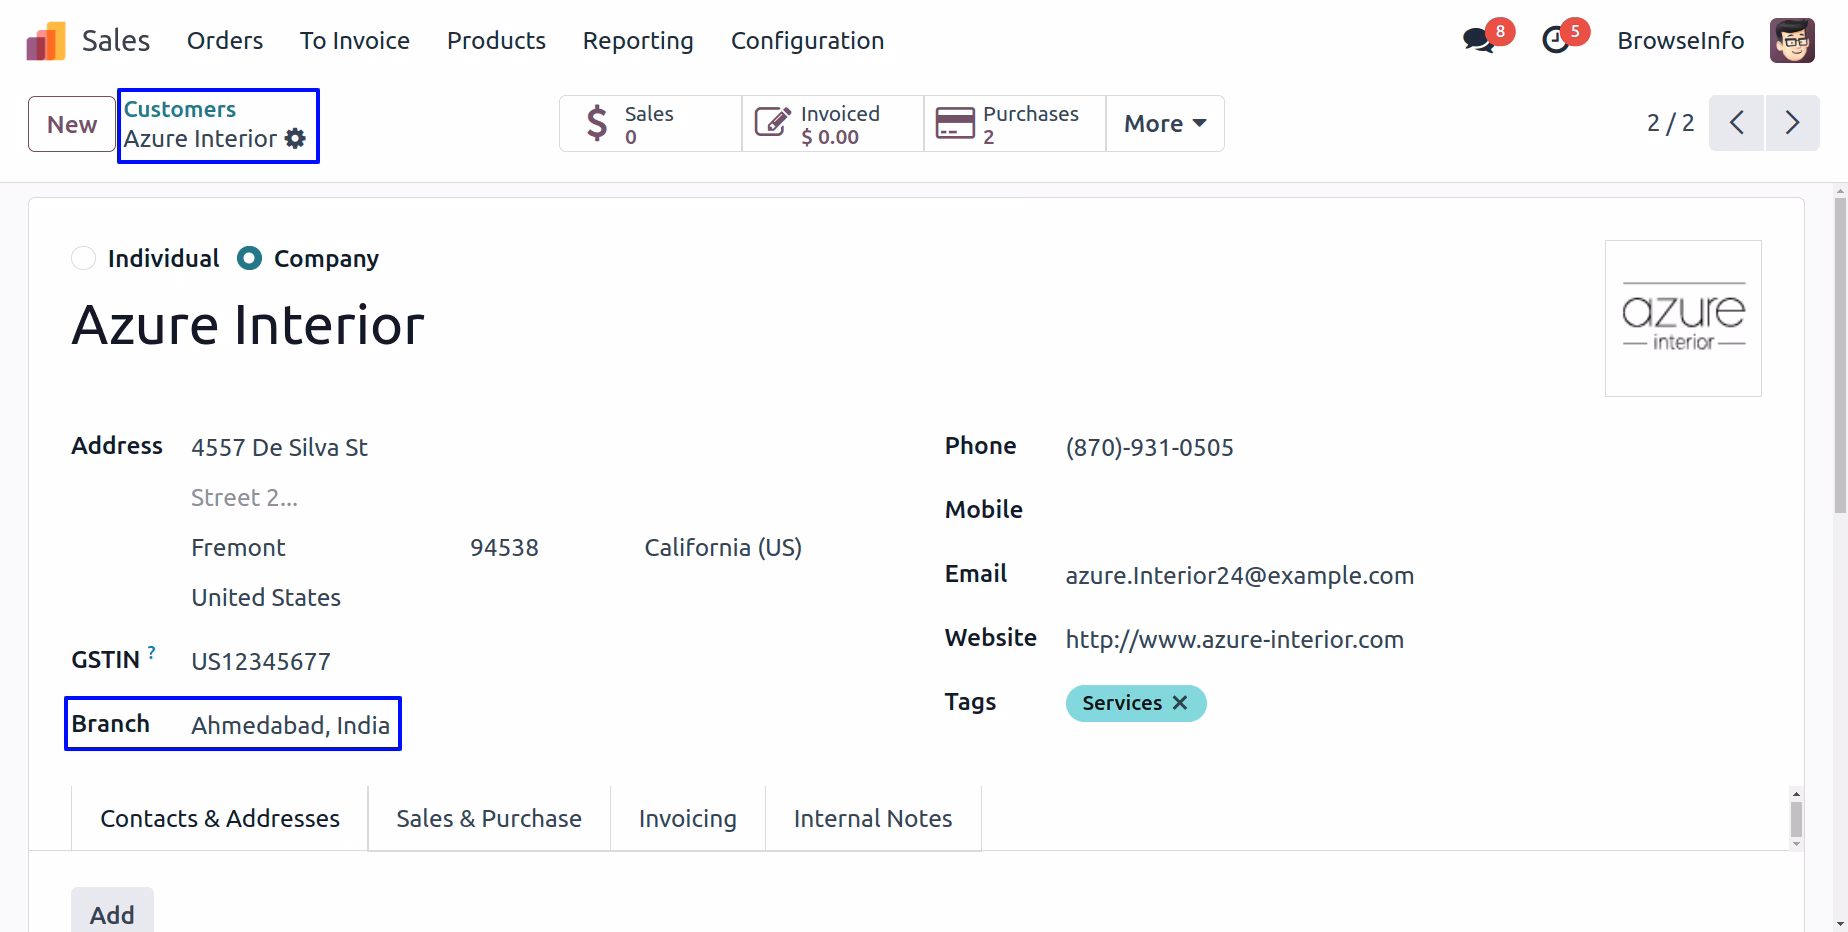The image size is (1848, 932).
Task: Open the Products menu
Action: coord(496,41)
